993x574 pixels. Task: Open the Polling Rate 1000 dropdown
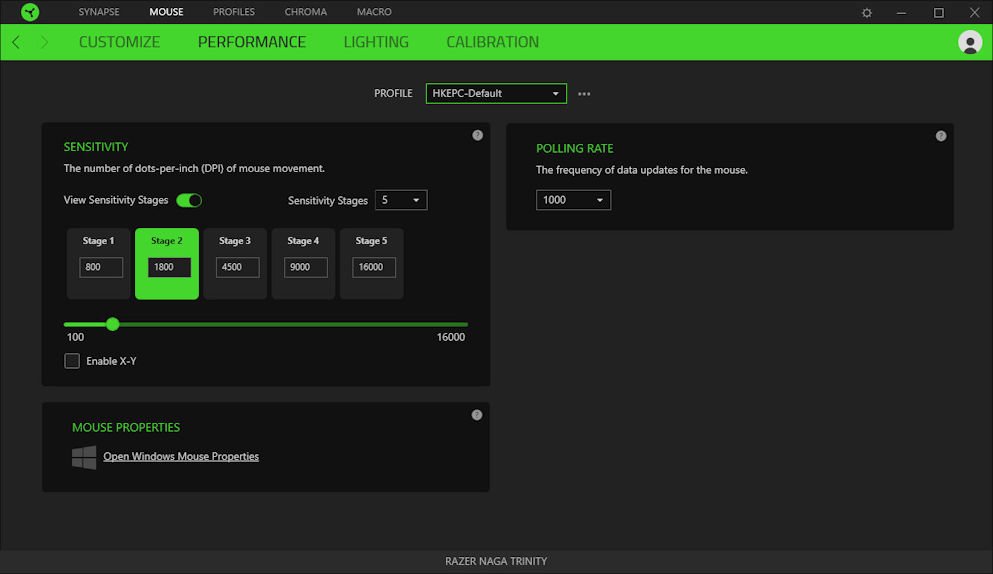pos(573,200)
